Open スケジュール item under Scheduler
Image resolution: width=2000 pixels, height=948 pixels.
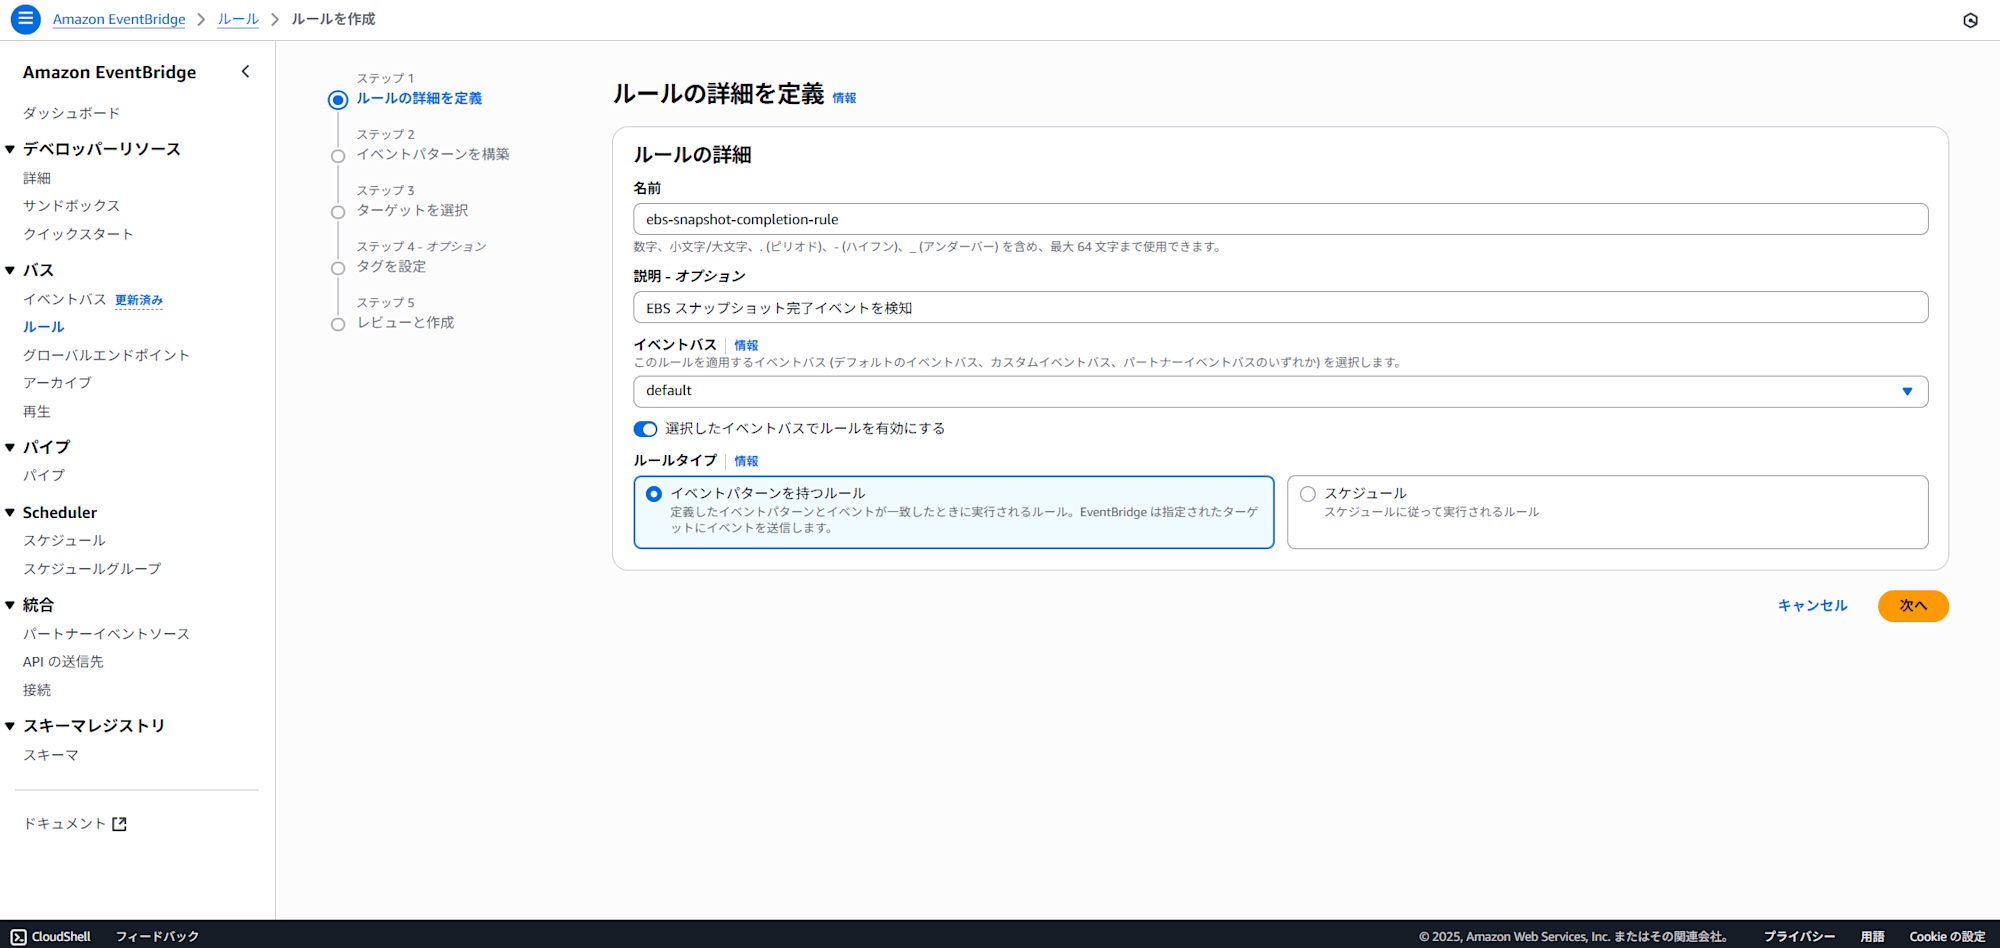(64, 541)
